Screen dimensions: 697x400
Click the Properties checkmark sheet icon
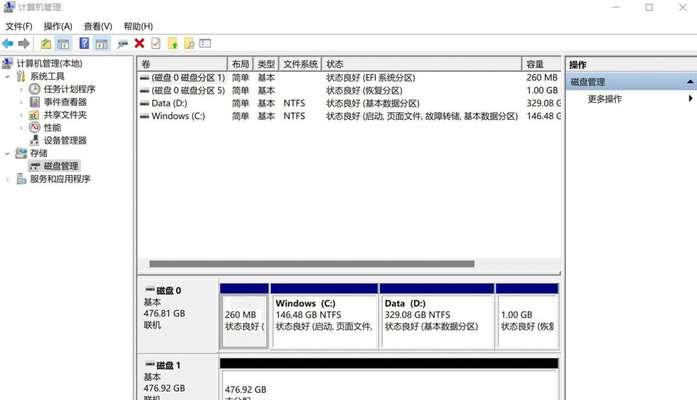click(156, 43)
